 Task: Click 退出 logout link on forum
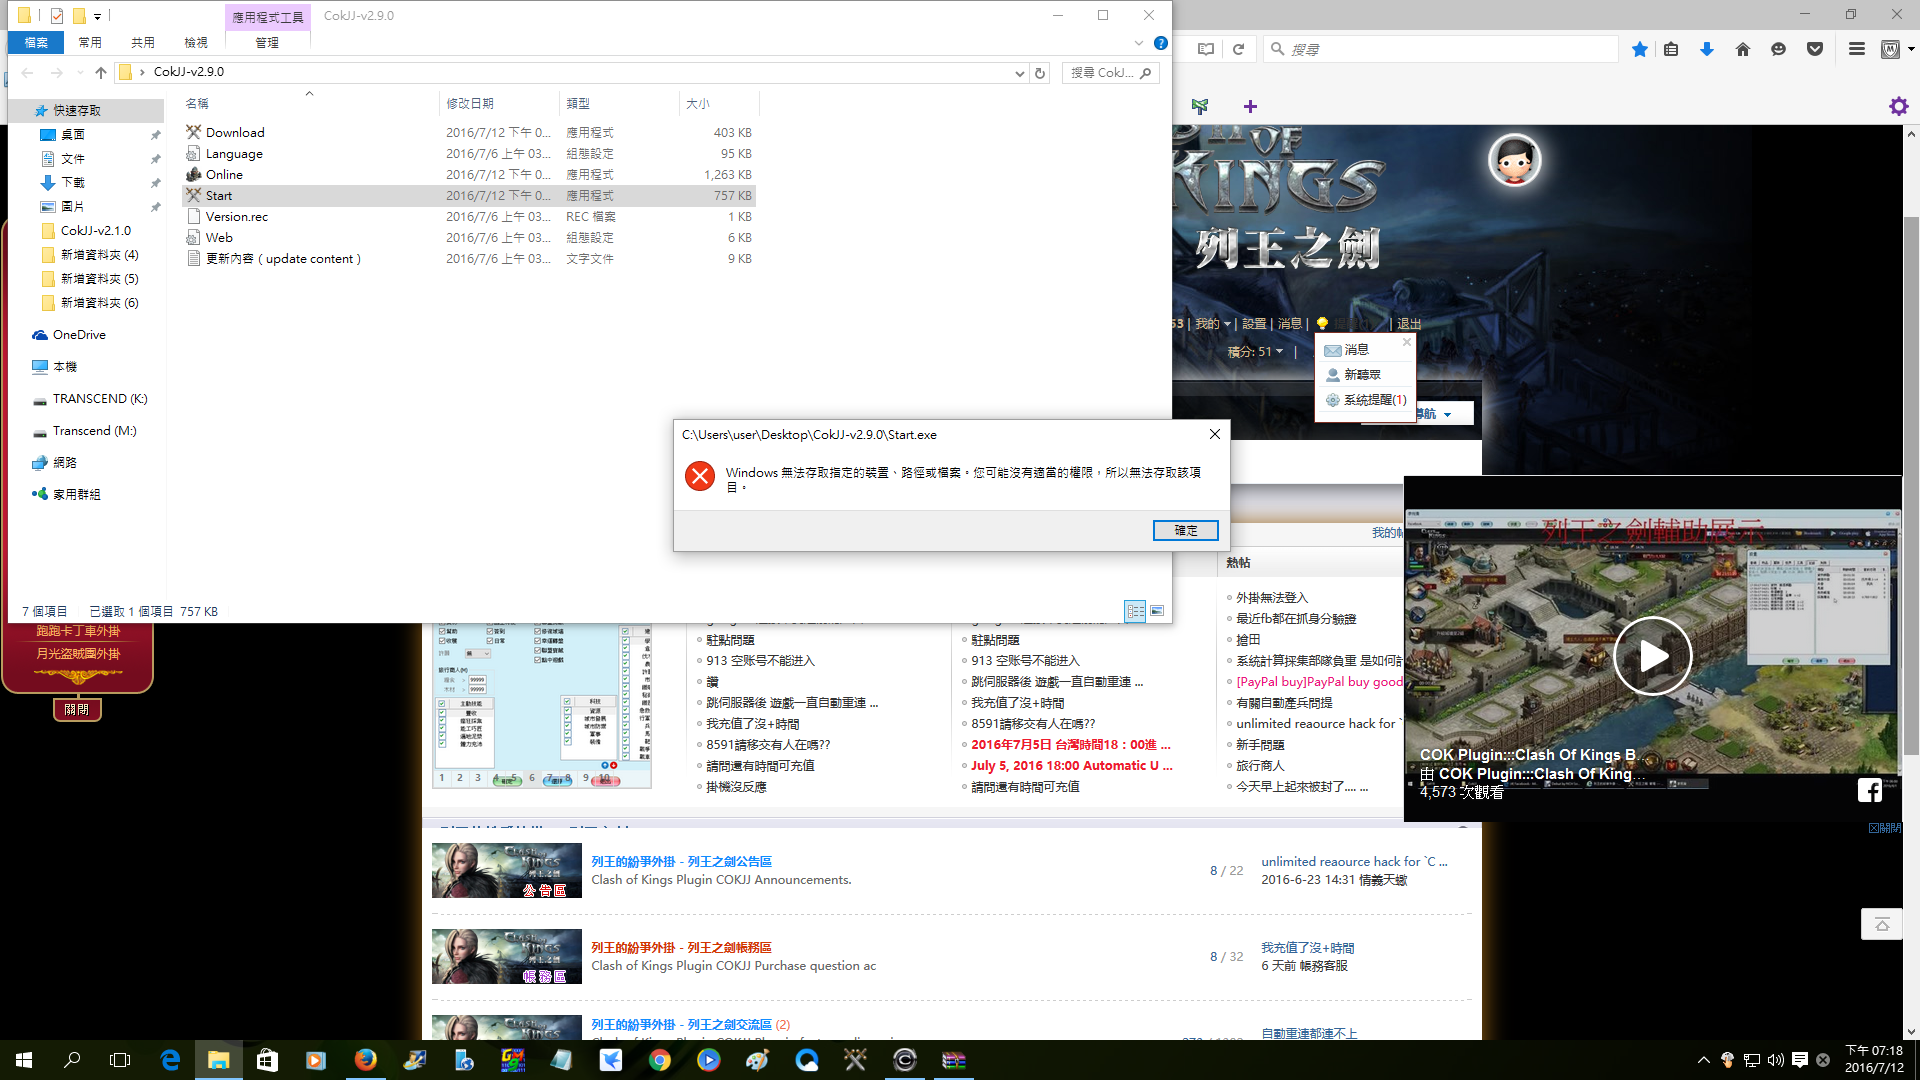point(1409,323)
